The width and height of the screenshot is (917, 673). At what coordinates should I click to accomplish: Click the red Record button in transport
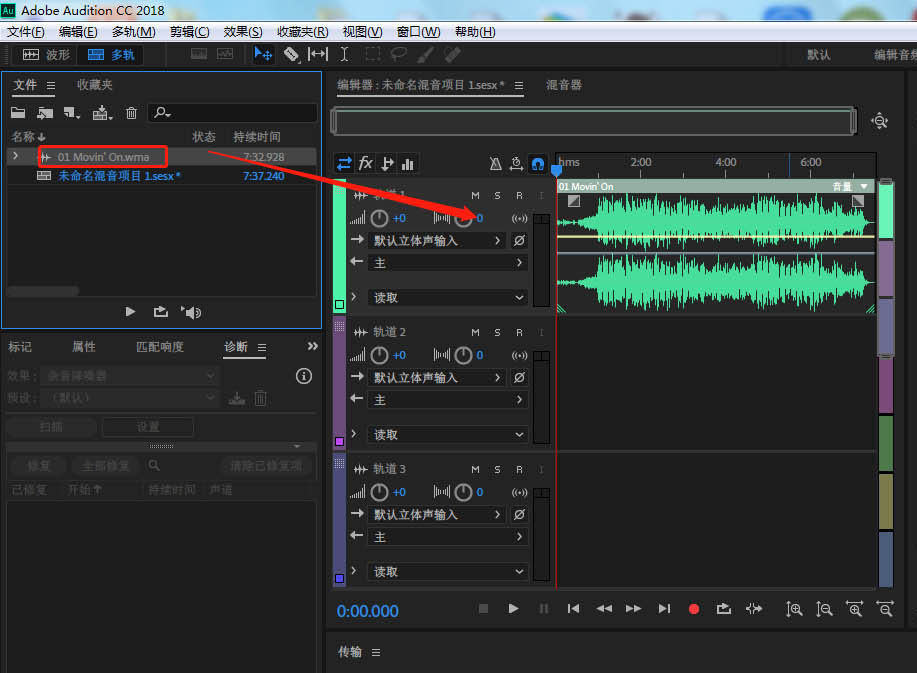point(694,608)
